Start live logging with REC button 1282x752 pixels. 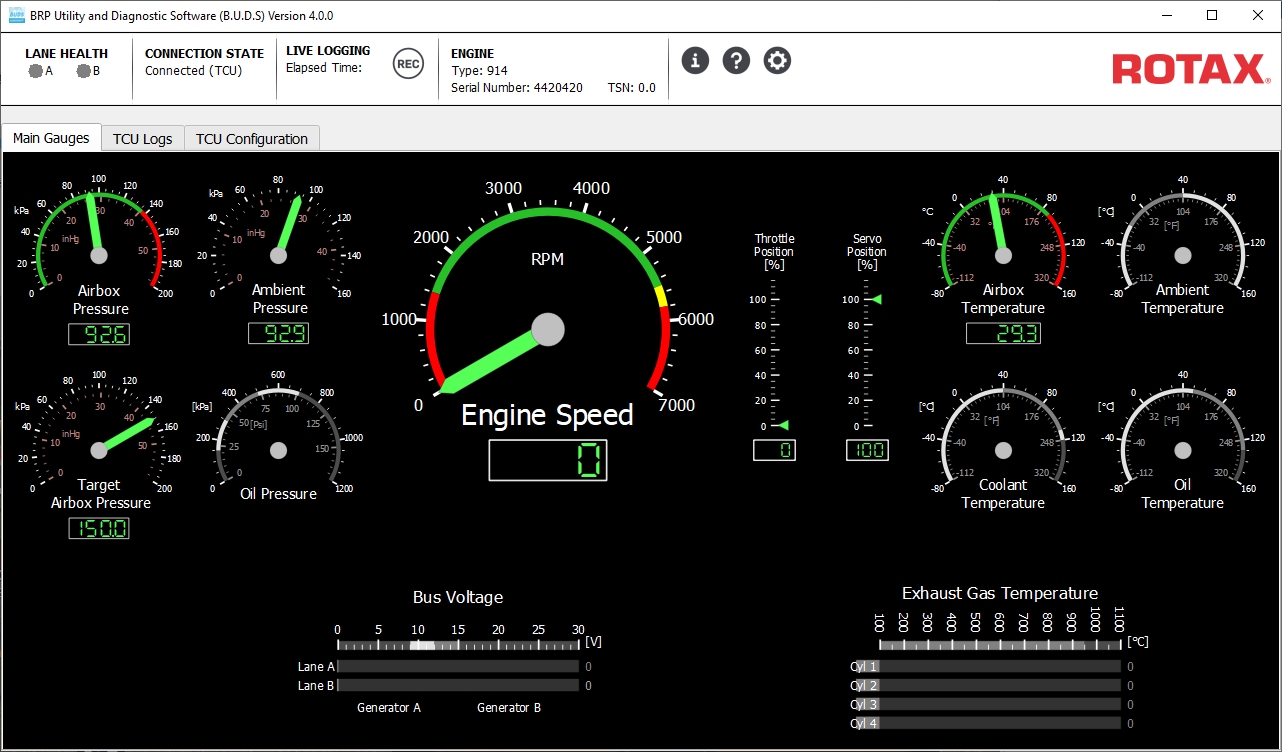[x=408, y=64]
